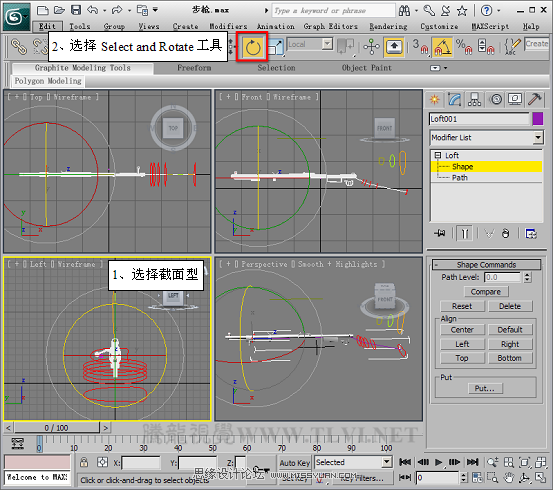This screenshot has height=490, width=553.
Task: Open the Create panel sun icon
Action: click(x=434, y=100)
